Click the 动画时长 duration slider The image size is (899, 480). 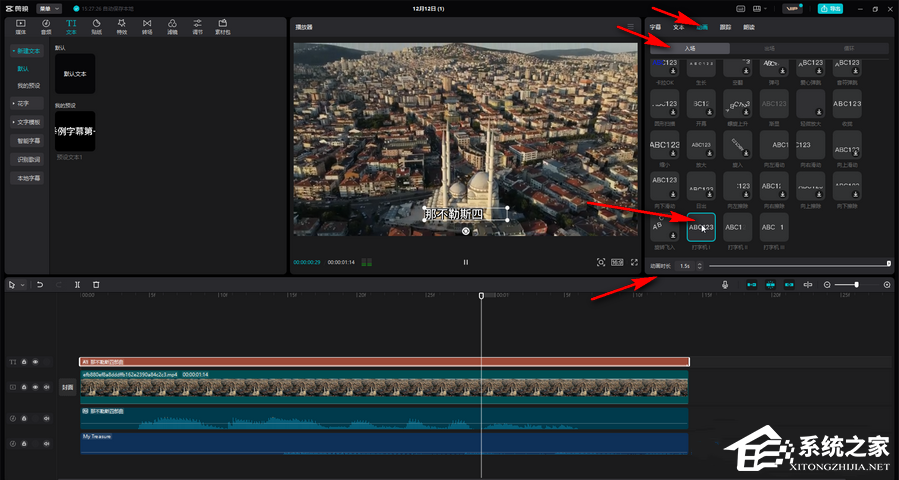coord(798,265)
